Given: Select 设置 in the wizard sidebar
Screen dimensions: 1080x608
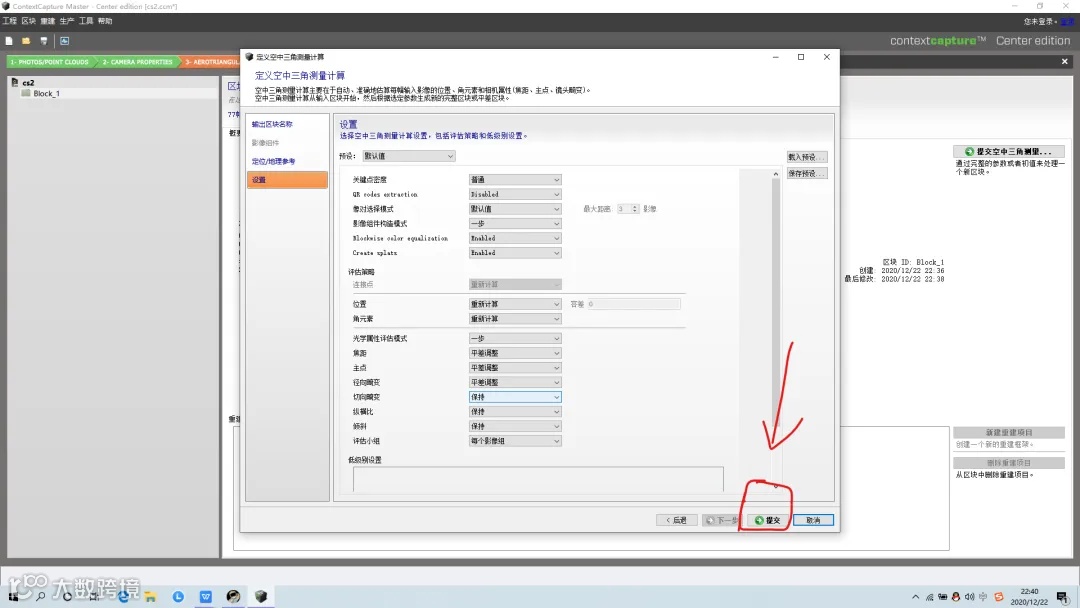Looking at the screenshot, I should [287, 180].
